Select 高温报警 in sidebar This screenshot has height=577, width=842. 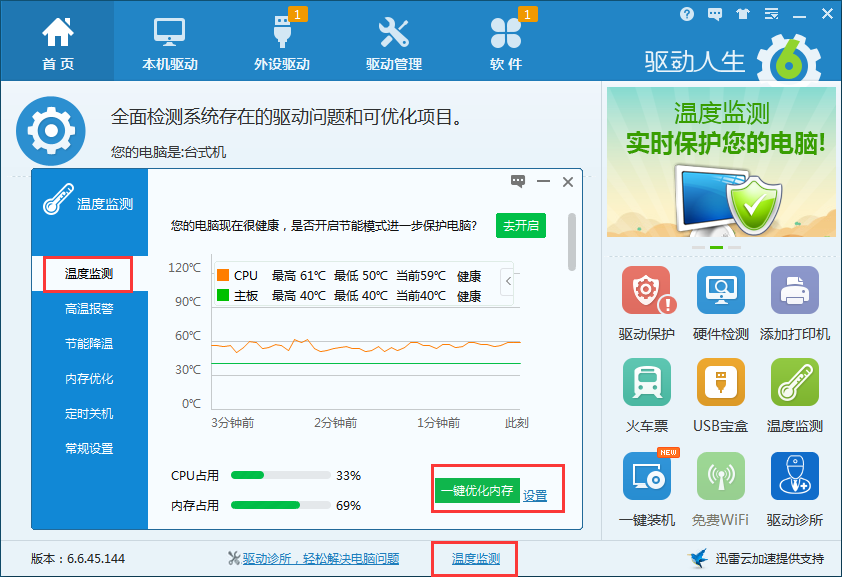coord(89,309)
